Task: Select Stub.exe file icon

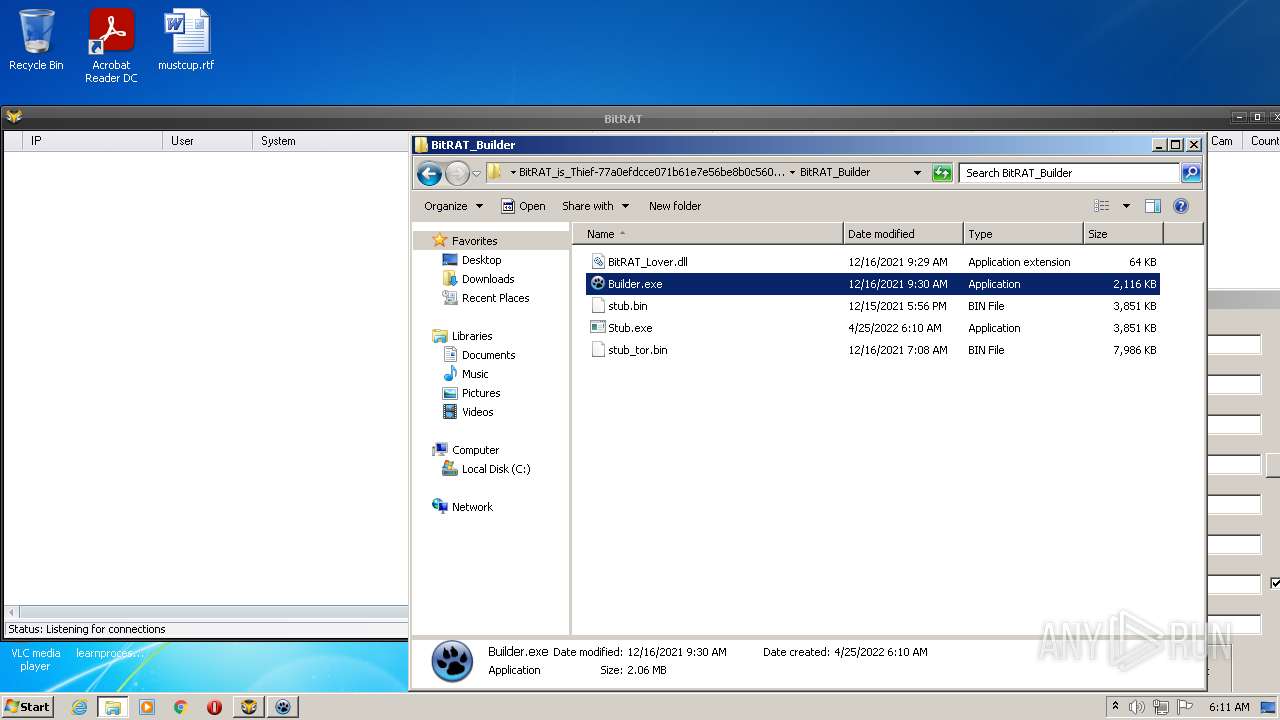Action: coord(598,328)
